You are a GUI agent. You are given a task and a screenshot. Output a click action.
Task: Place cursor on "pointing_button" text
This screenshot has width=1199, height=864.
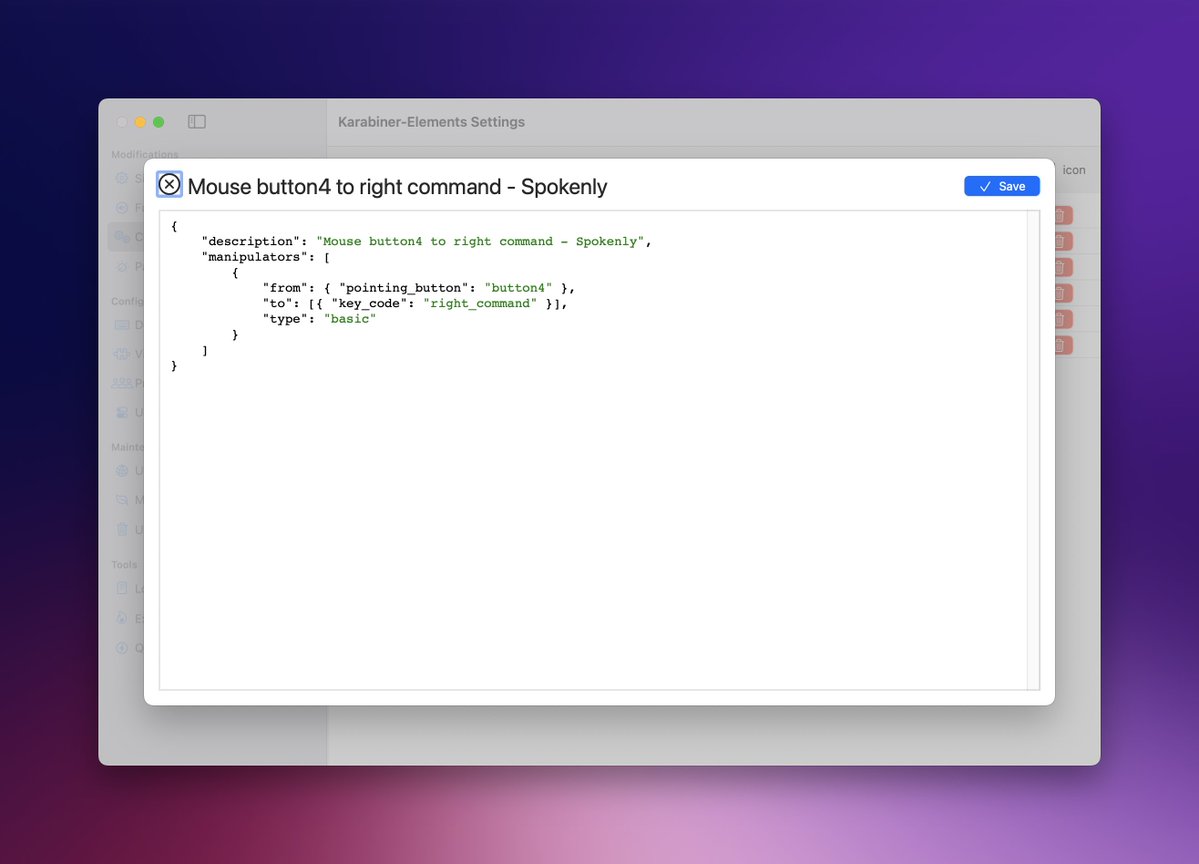click(x=403, y=288)
